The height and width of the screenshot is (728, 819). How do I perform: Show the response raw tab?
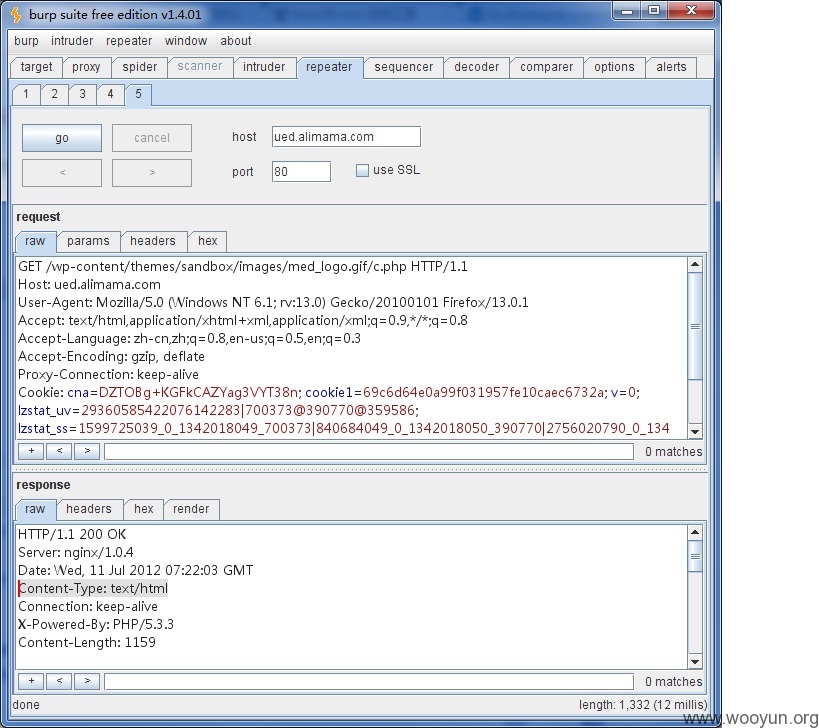click(35, 509)
